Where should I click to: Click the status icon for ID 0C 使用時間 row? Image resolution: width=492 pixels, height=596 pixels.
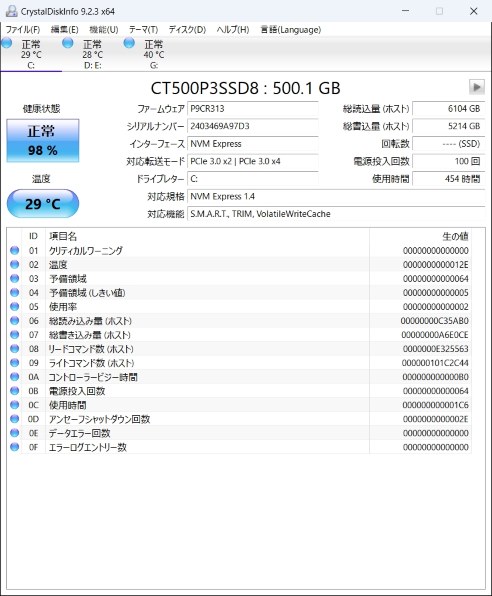pyautogui.click(x=14, y=405)
